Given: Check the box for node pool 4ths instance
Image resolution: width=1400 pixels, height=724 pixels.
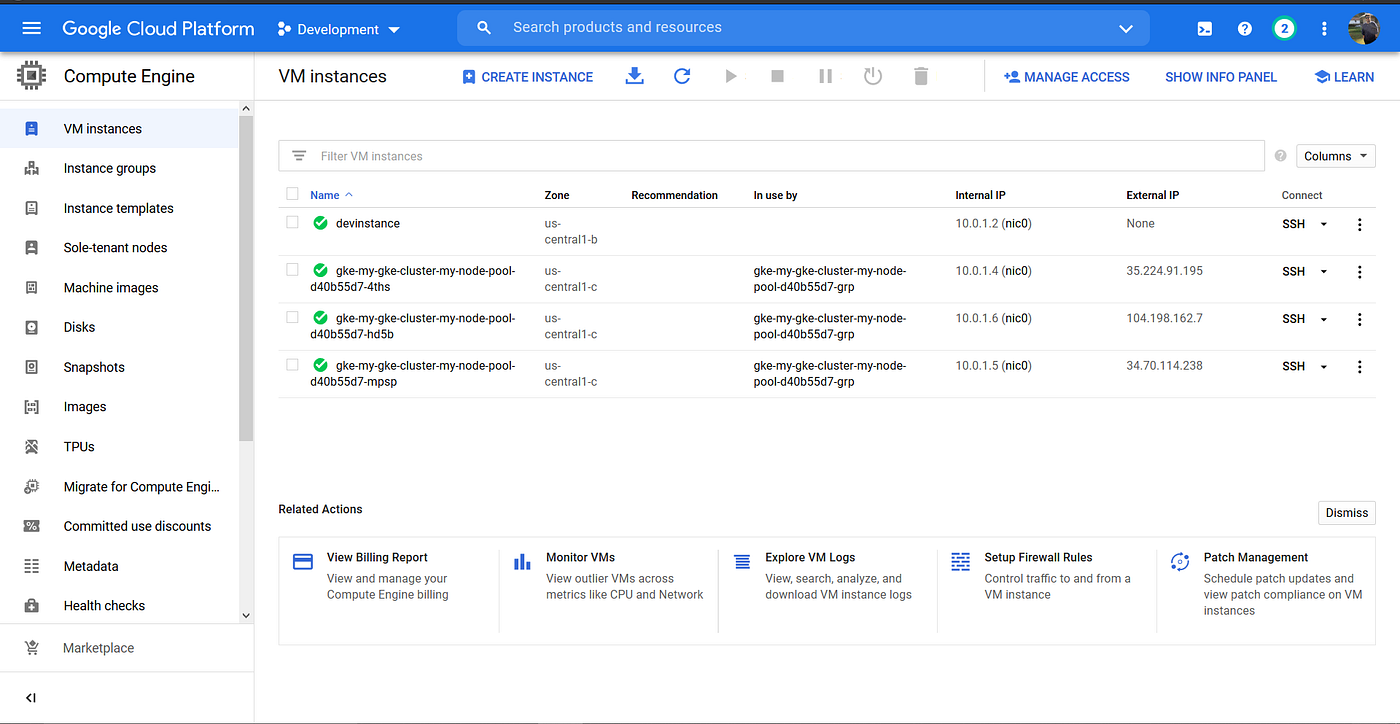Looking at the screenshot, I should pyautogui.click(x=292, y=269).
